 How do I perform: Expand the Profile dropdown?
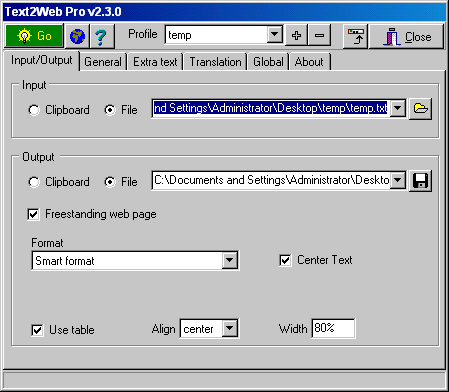275,34
